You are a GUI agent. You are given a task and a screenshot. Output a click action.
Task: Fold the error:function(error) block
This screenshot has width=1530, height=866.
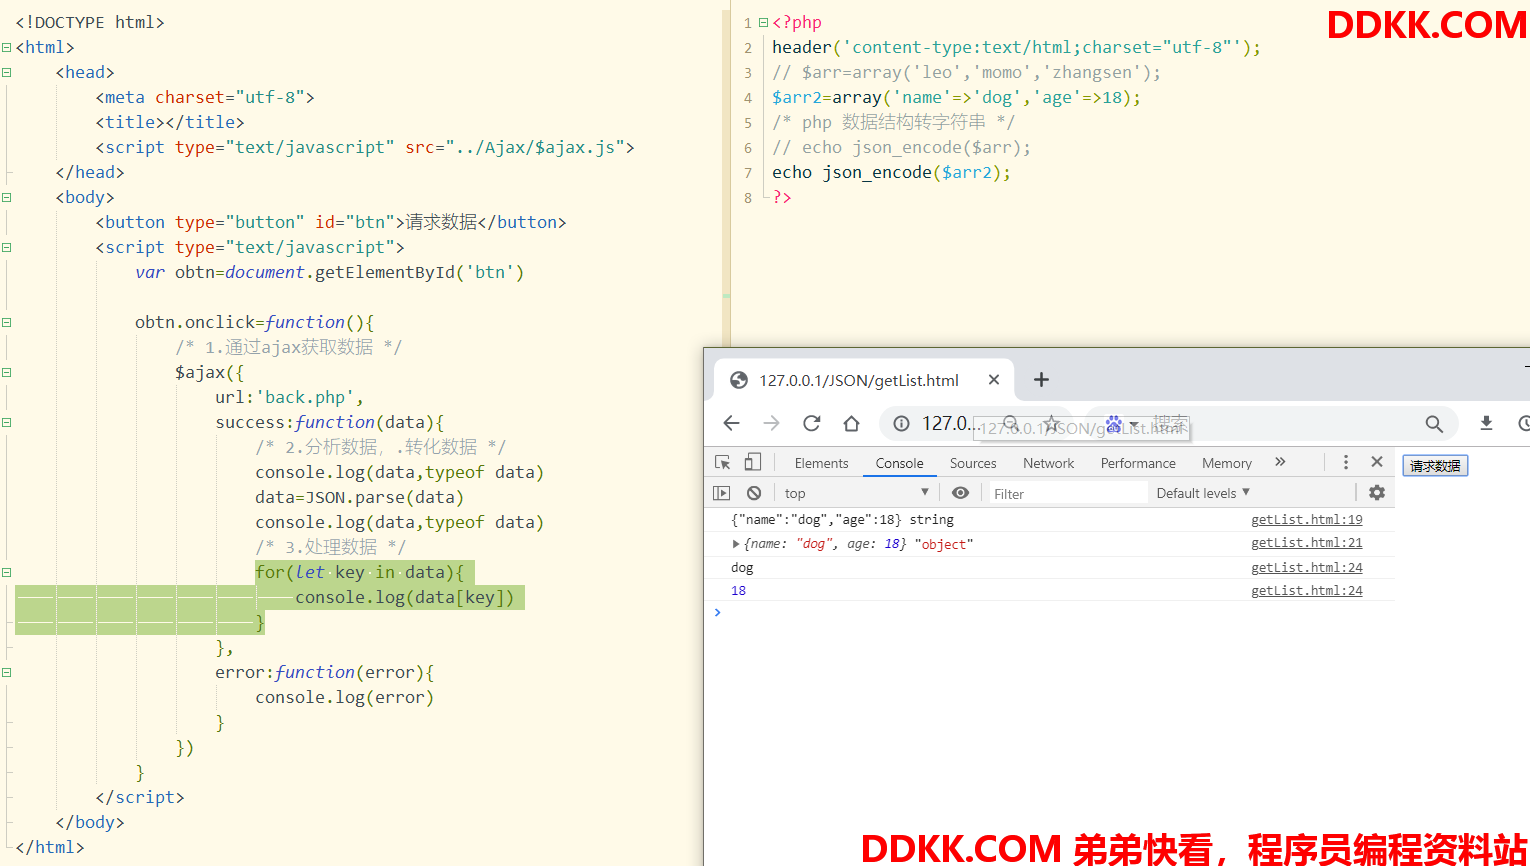pyautogui.click(x=6, y=672)
